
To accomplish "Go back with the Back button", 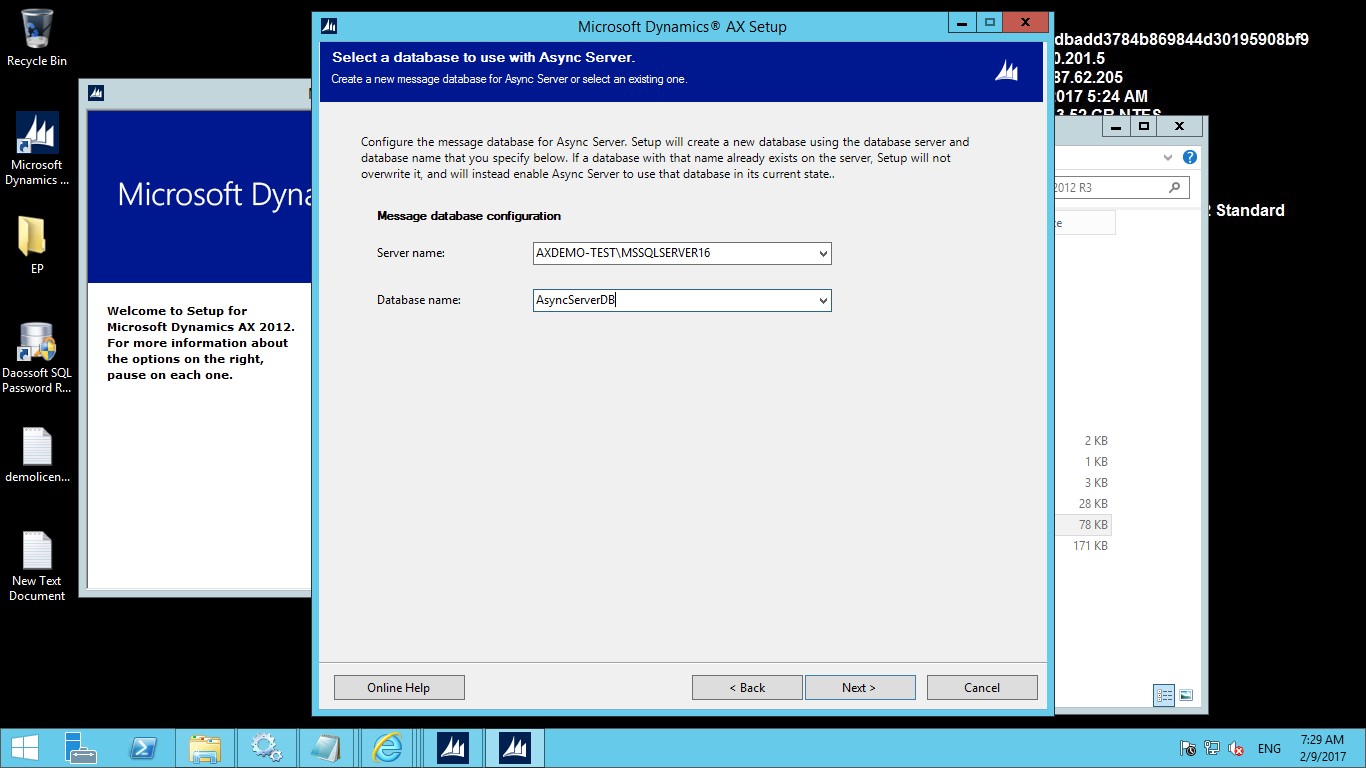I will [x=747, y=687].
